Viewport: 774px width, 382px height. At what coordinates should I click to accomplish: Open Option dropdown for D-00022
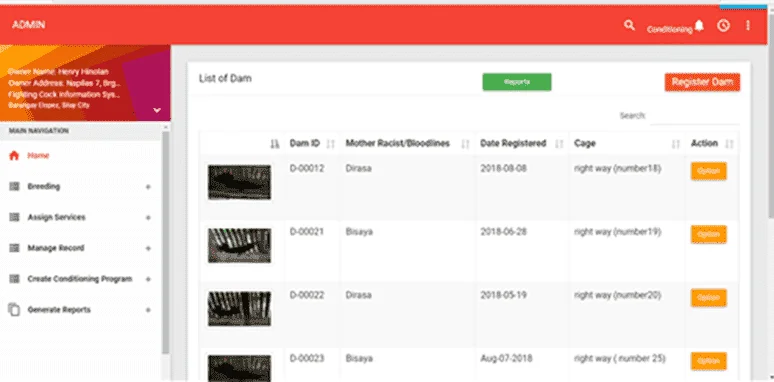point(708,298)
